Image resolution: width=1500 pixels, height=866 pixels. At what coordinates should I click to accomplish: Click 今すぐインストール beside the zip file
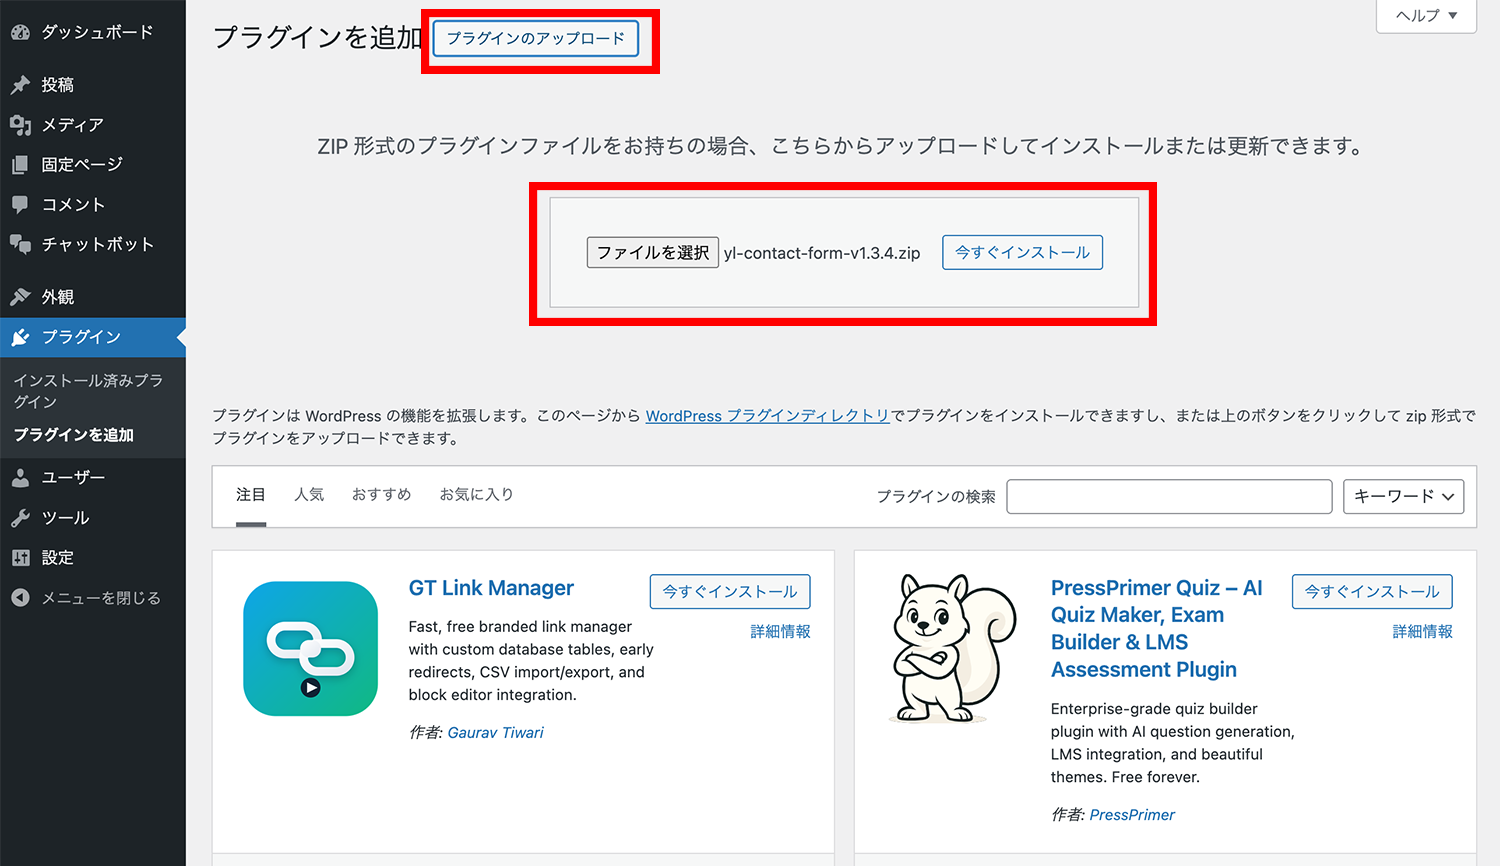click(x=1022, y=253)
